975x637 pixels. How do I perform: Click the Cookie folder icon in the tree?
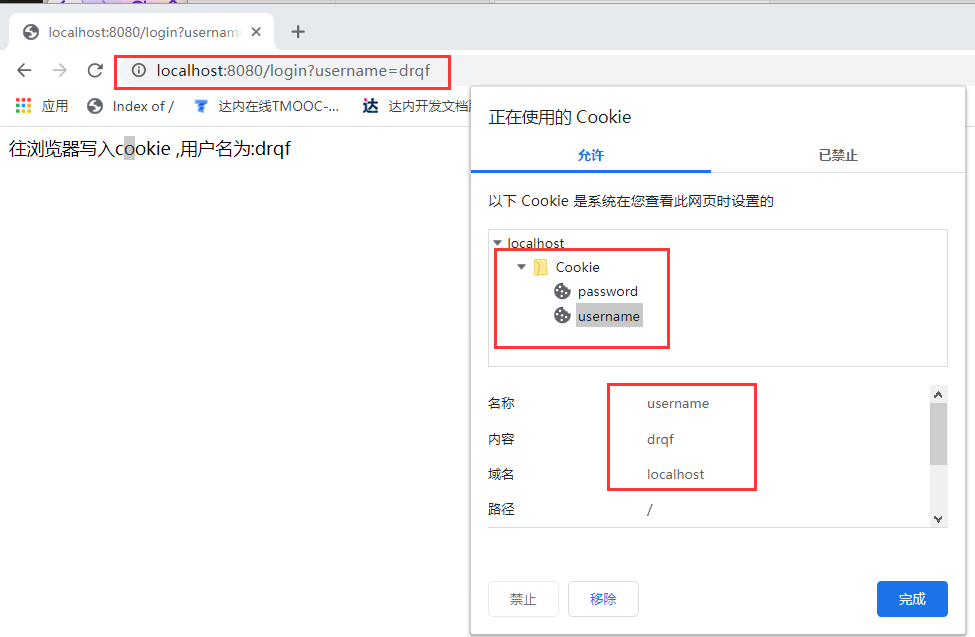[x=543, y=267]
